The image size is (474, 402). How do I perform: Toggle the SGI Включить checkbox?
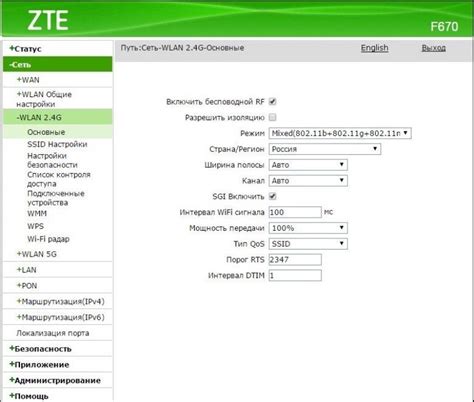[x=273, y=196]
